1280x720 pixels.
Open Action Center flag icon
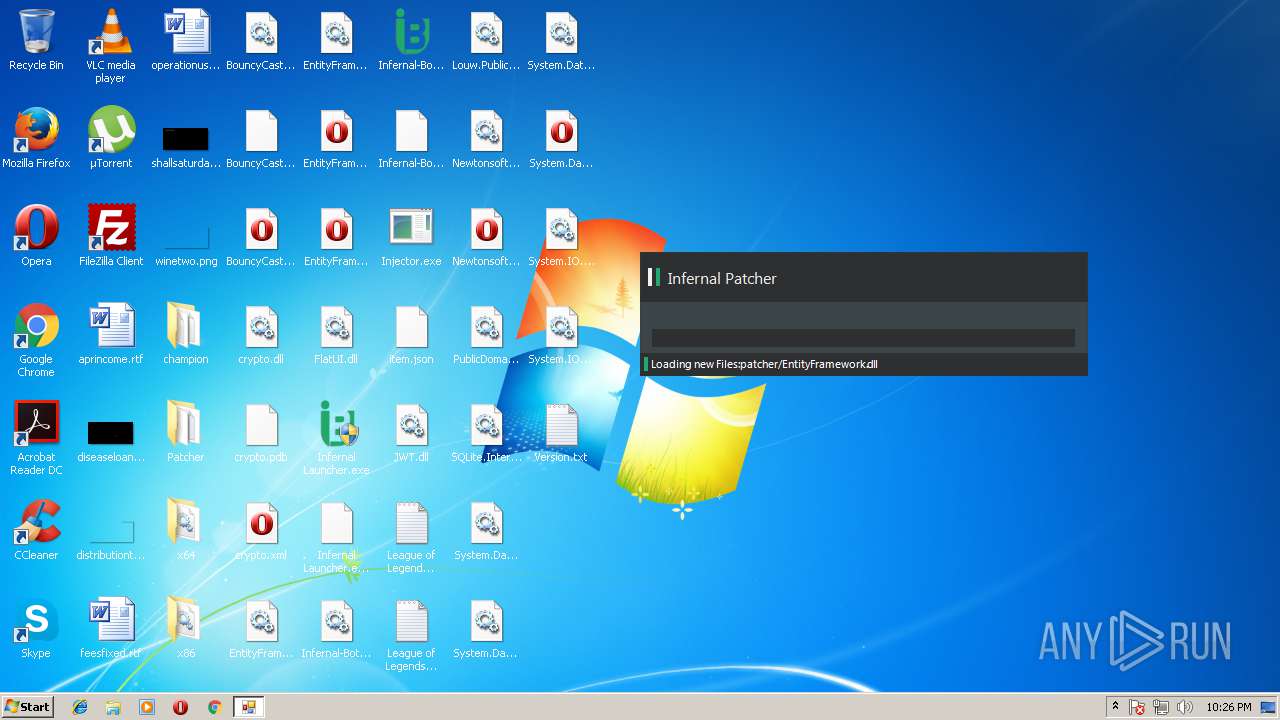[x=1137, y=707]
